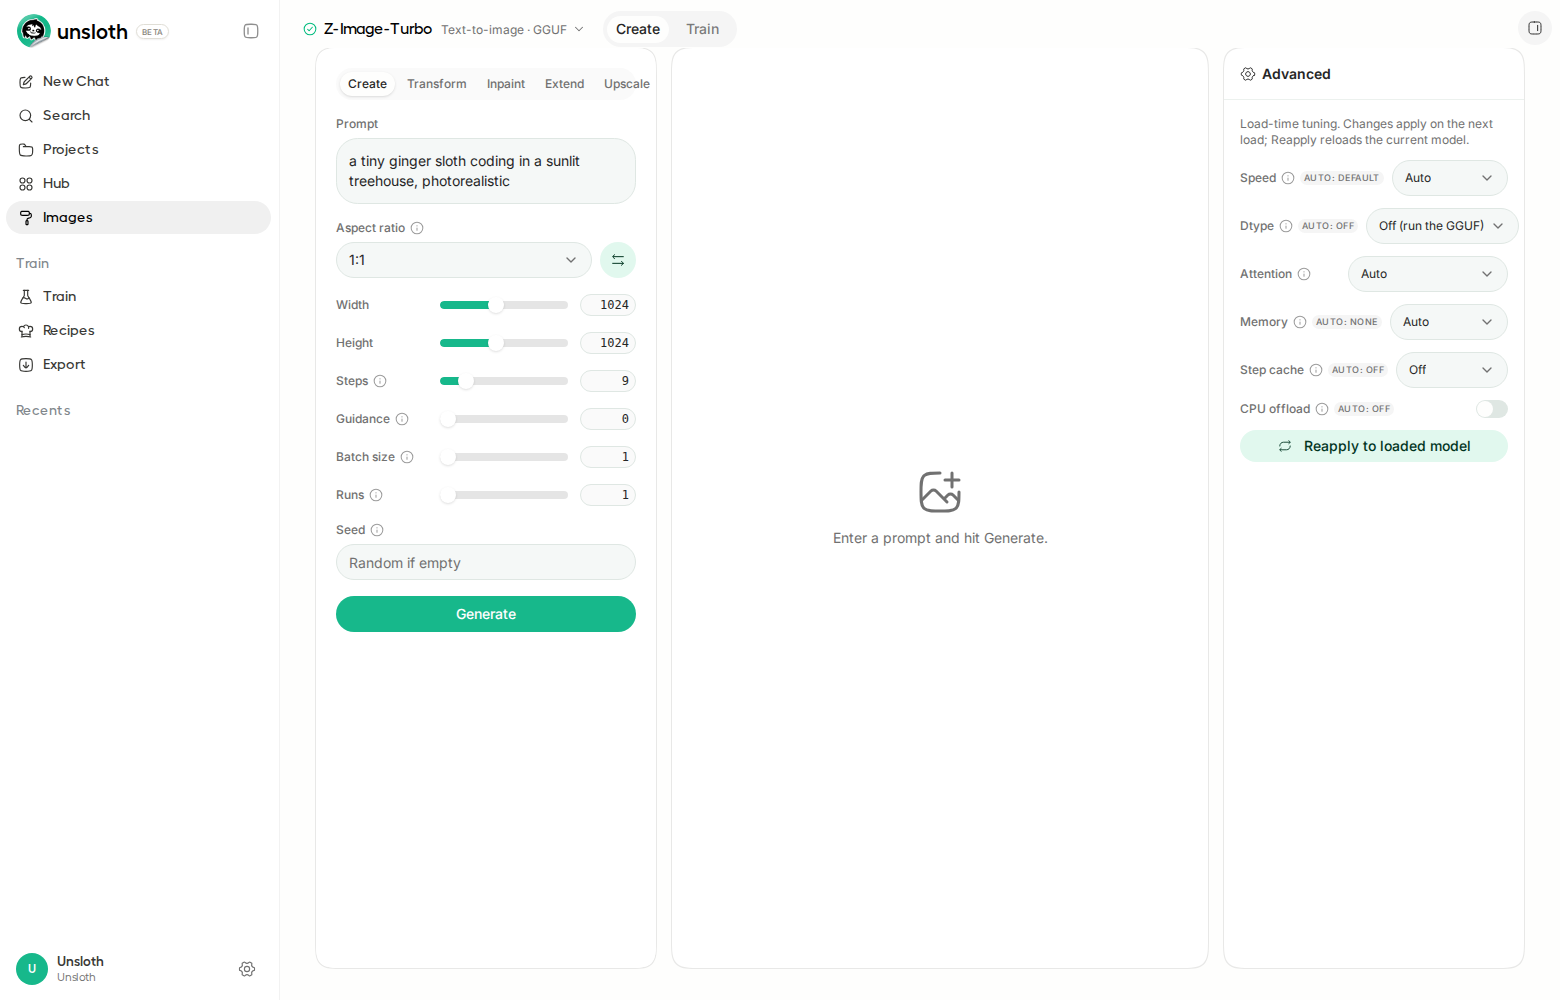The image size is (1560, 1000).
Task: Click the swap width and height icon
Action: (618, 260)
